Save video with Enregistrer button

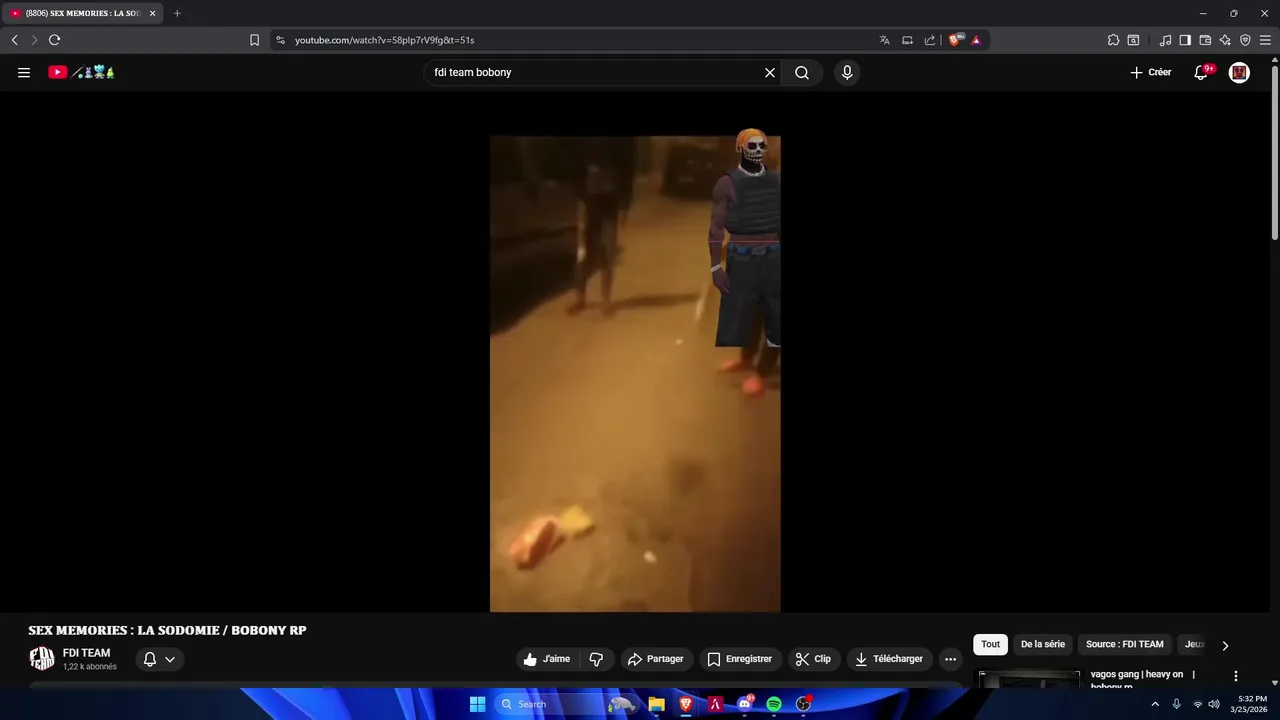coord(740,659)
